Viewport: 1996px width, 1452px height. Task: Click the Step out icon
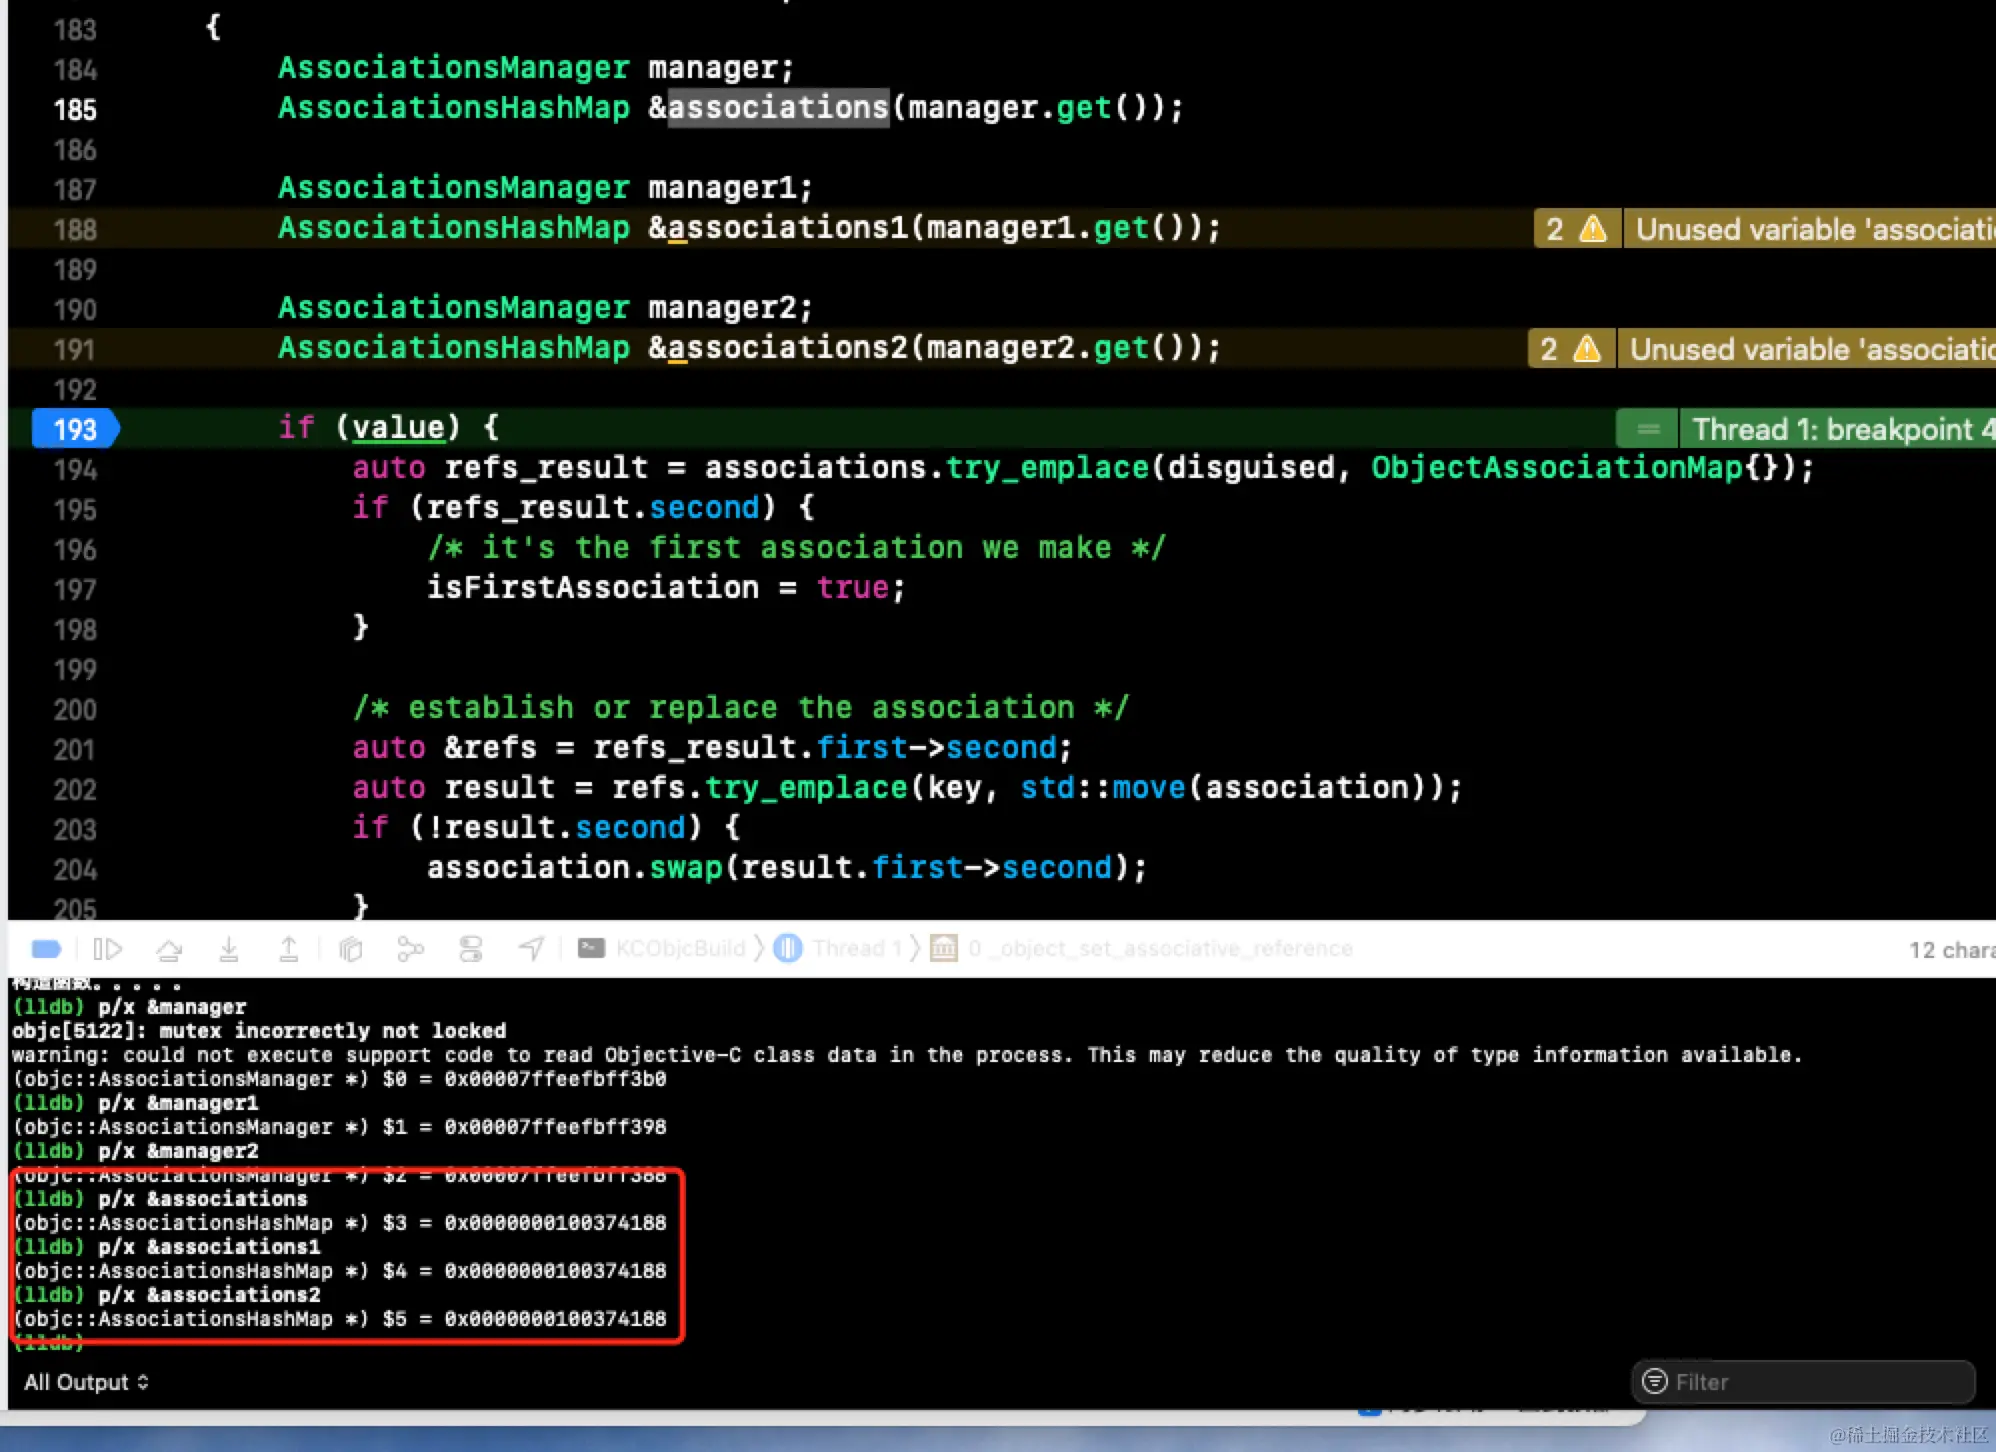tap(289, 949)
